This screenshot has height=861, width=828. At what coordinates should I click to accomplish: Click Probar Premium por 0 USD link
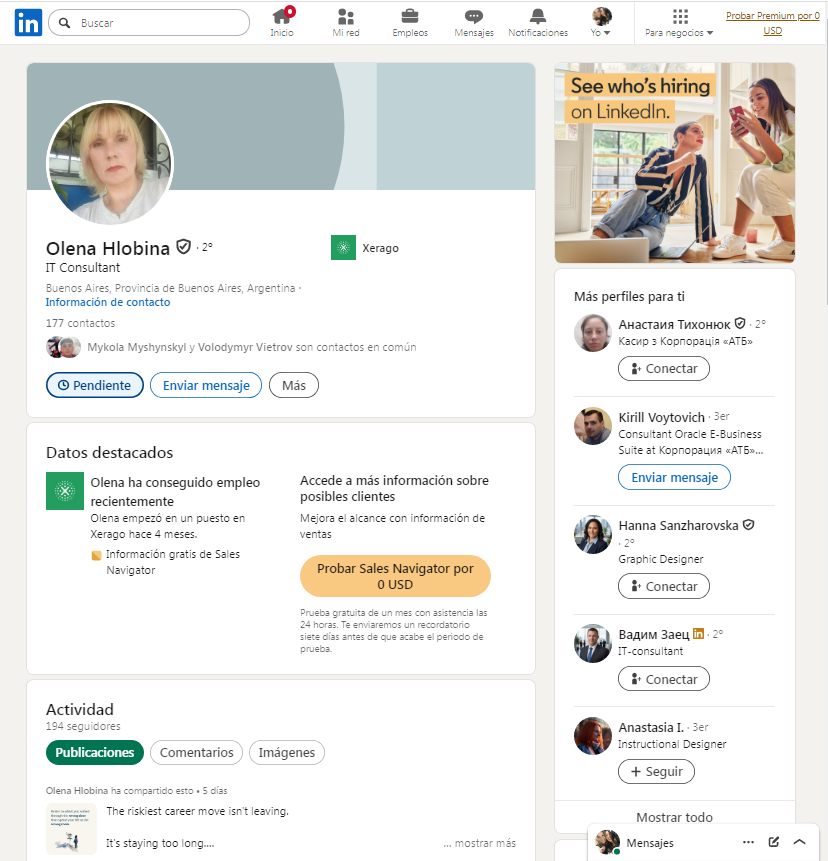(x=773, y=23)
